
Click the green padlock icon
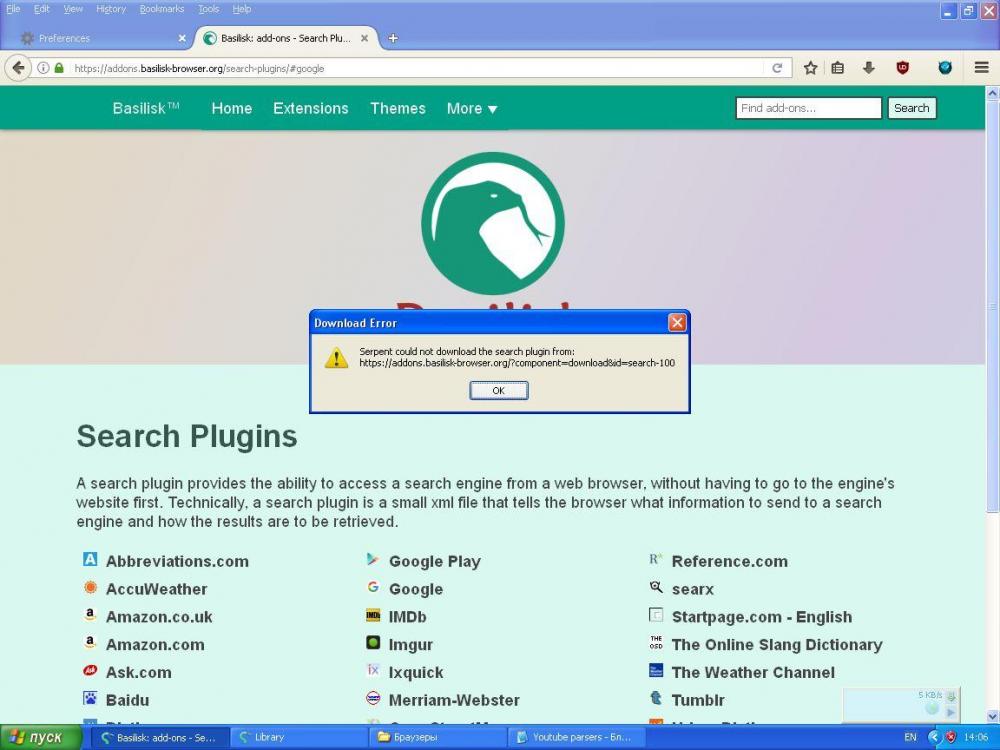tap(59, 68)
